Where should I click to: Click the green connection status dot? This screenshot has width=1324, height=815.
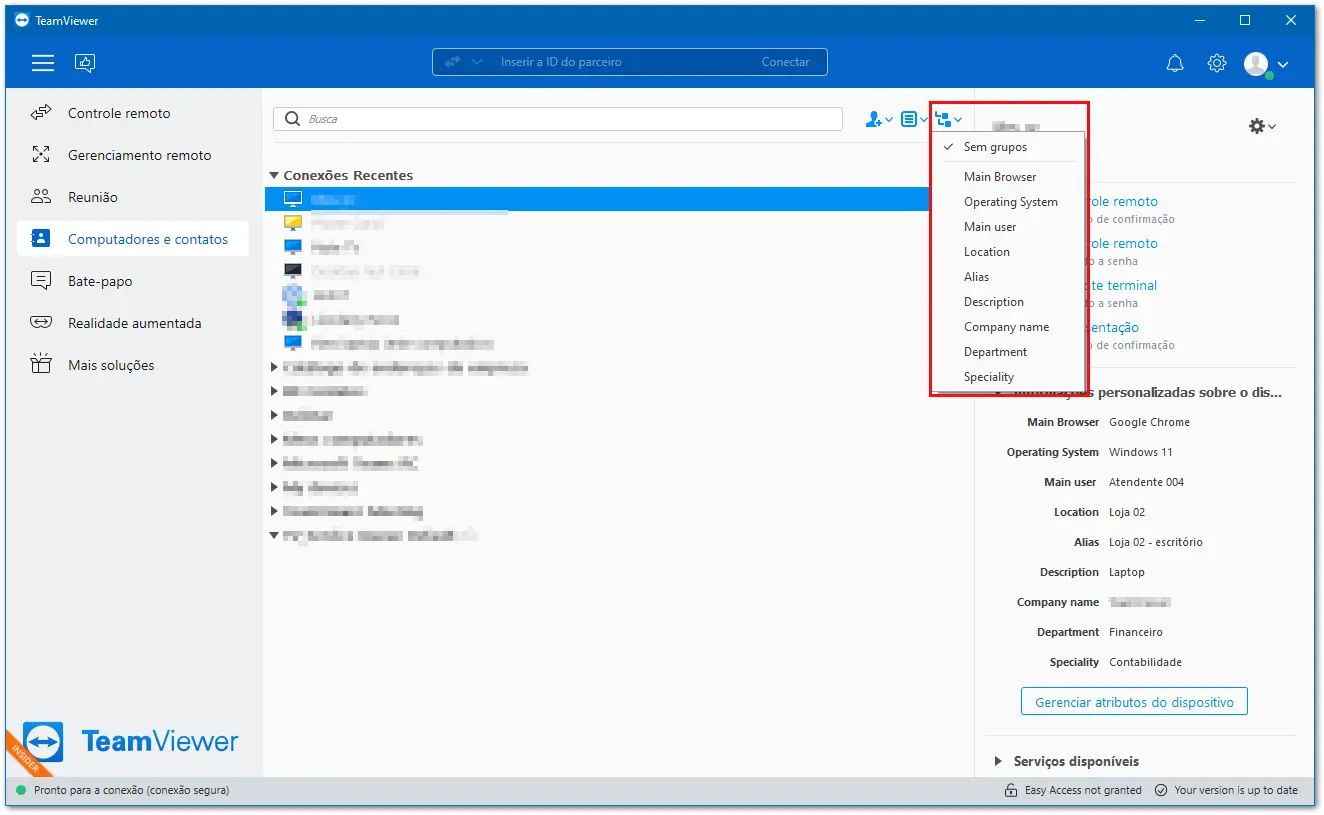[21, 790]
